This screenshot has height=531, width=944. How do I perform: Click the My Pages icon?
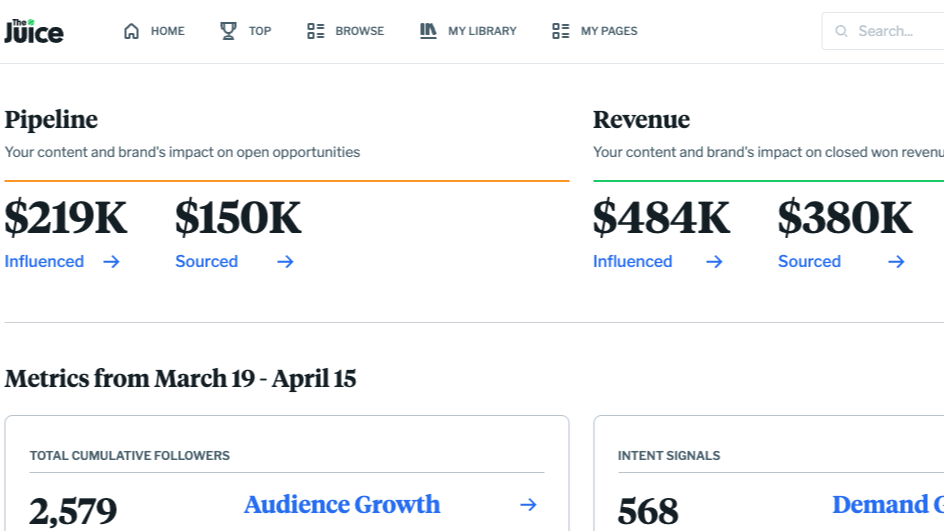pos(561,31)
